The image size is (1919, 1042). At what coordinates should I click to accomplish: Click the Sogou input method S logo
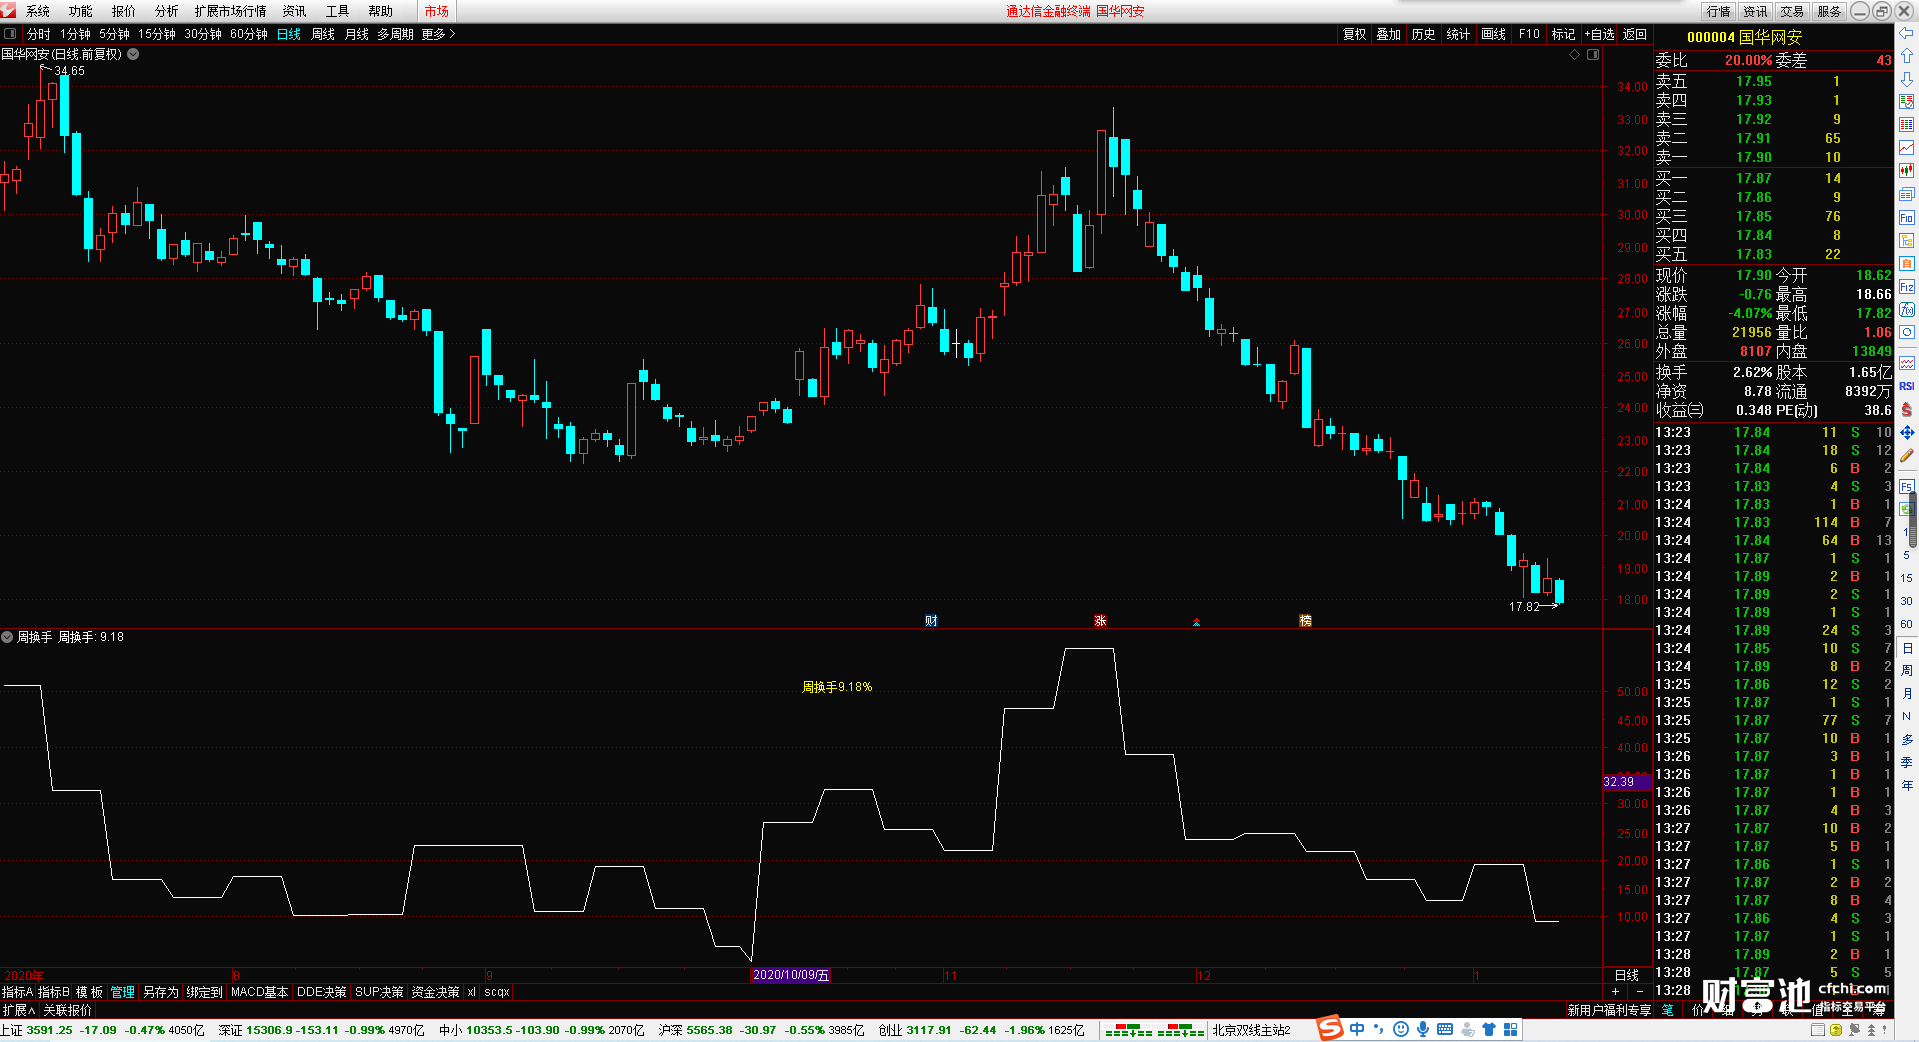click(1330, 1028)
